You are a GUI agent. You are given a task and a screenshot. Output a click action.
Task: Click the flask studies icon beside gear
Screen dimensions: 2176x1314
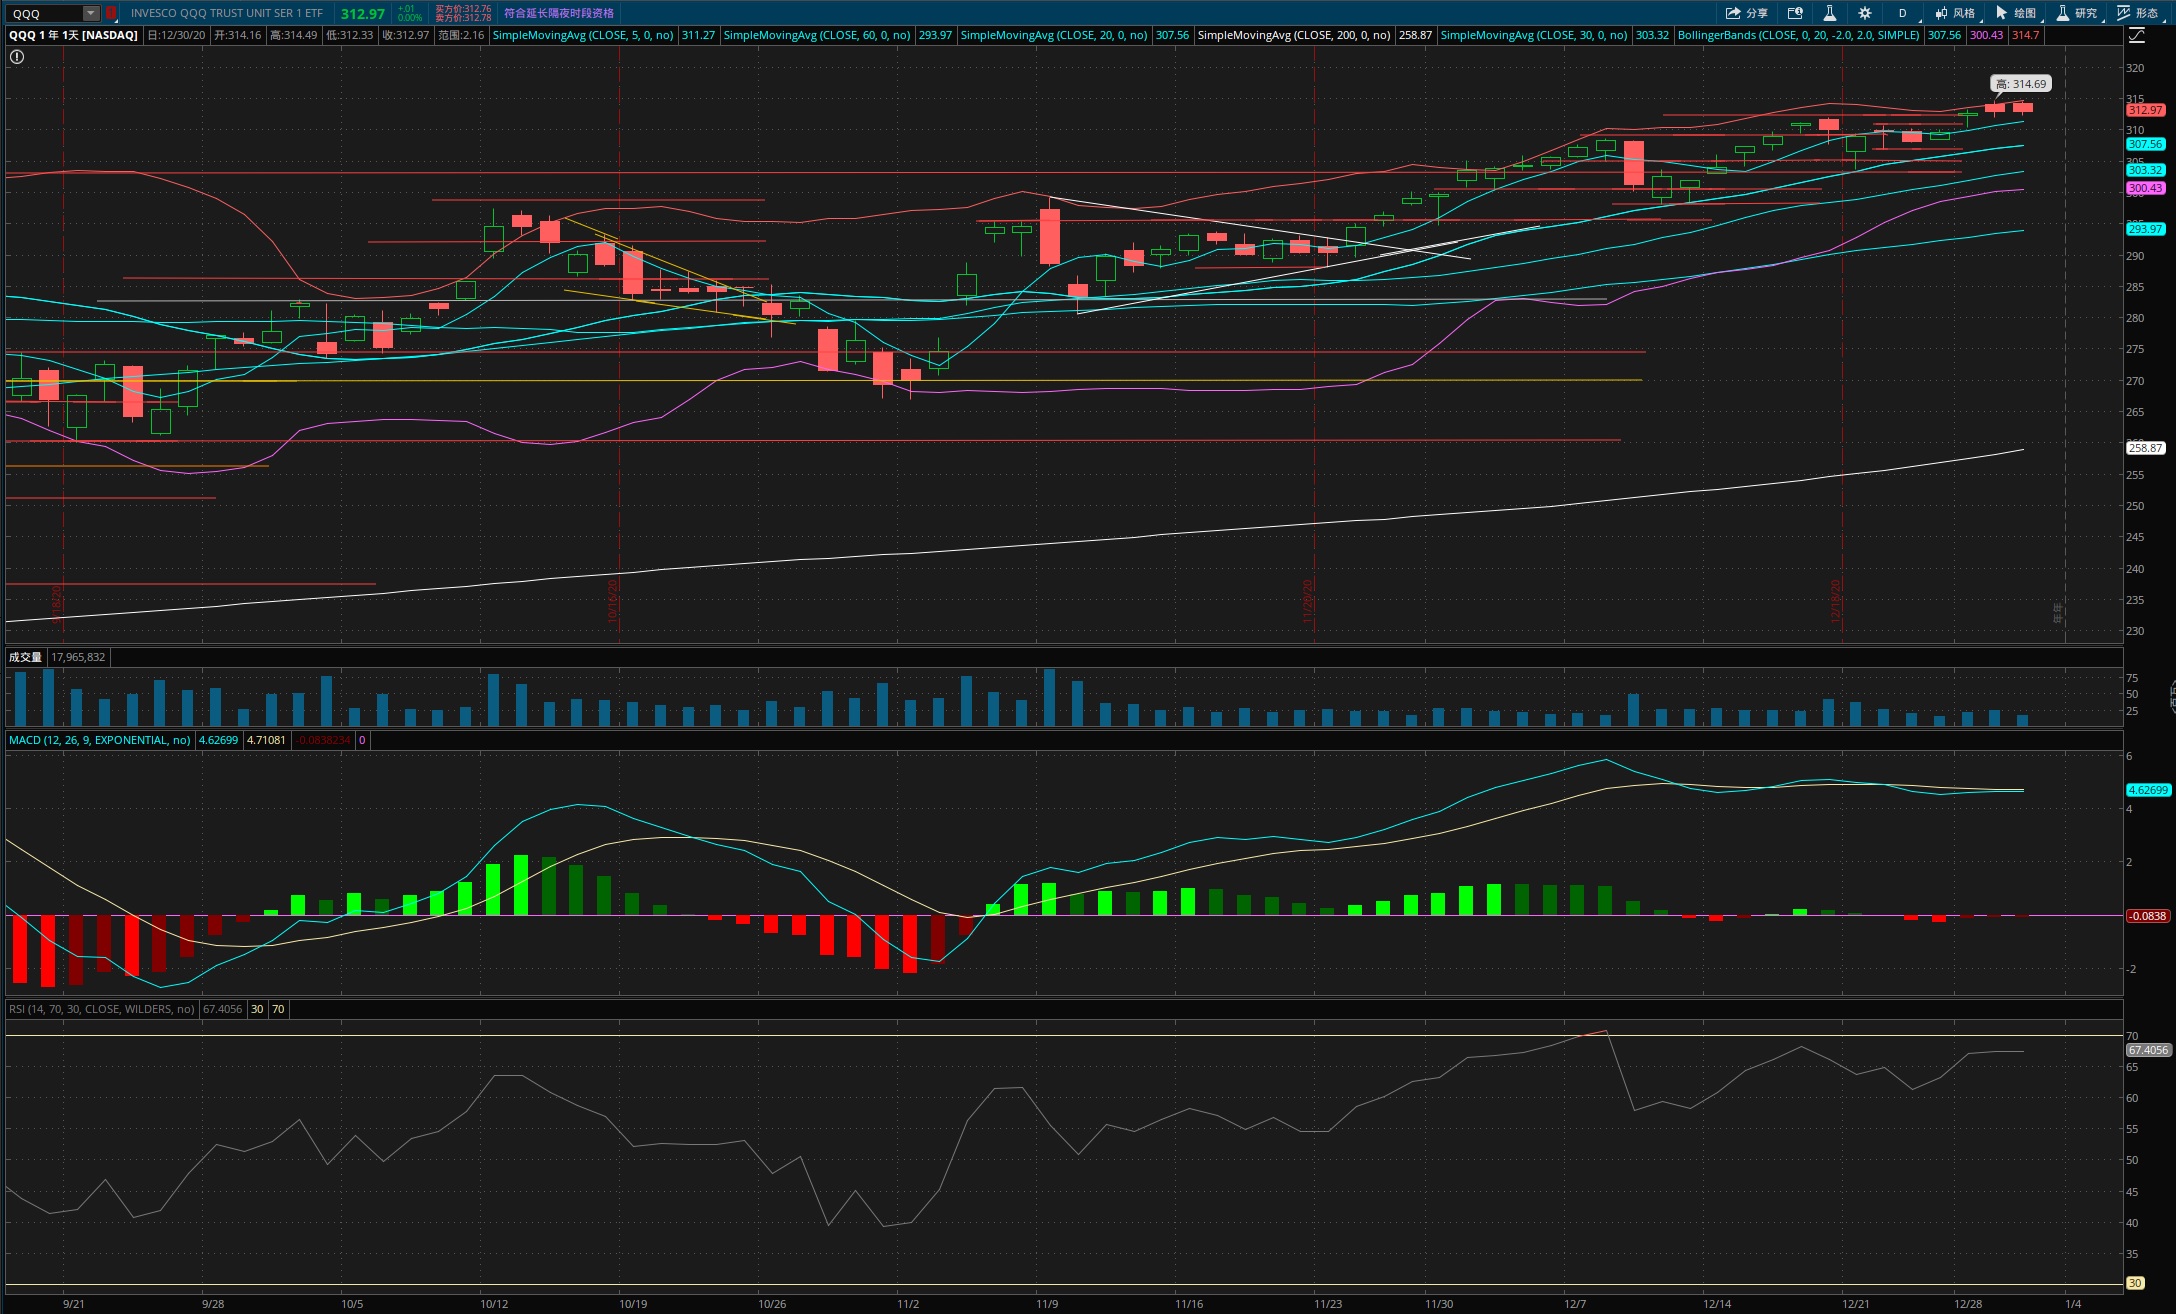click(x=1829, y=13)
